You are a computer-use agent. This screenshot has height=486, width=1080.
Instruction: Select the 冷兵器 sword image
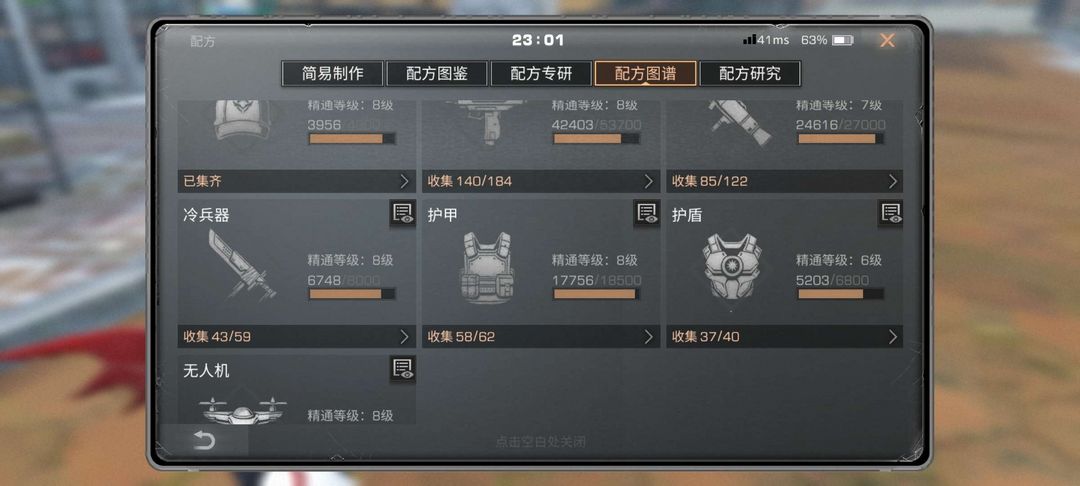click(x=239, y=266)
